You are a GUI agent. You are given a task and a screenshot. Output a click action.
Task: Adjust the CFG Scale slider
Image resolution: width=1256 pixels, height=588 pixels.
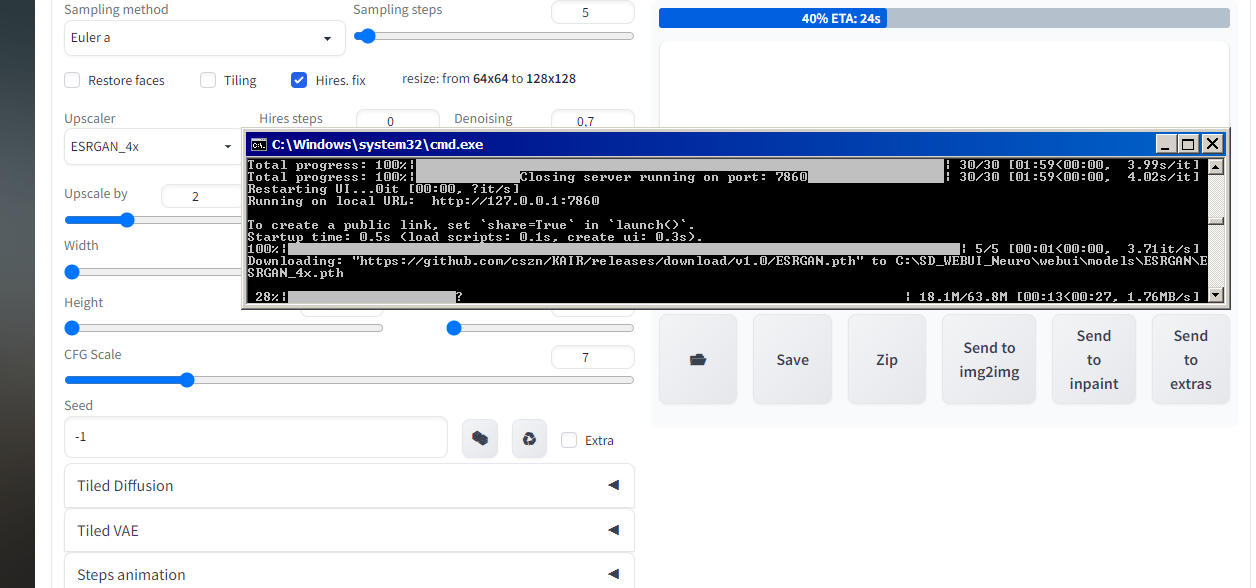click(x=349, y=380)
